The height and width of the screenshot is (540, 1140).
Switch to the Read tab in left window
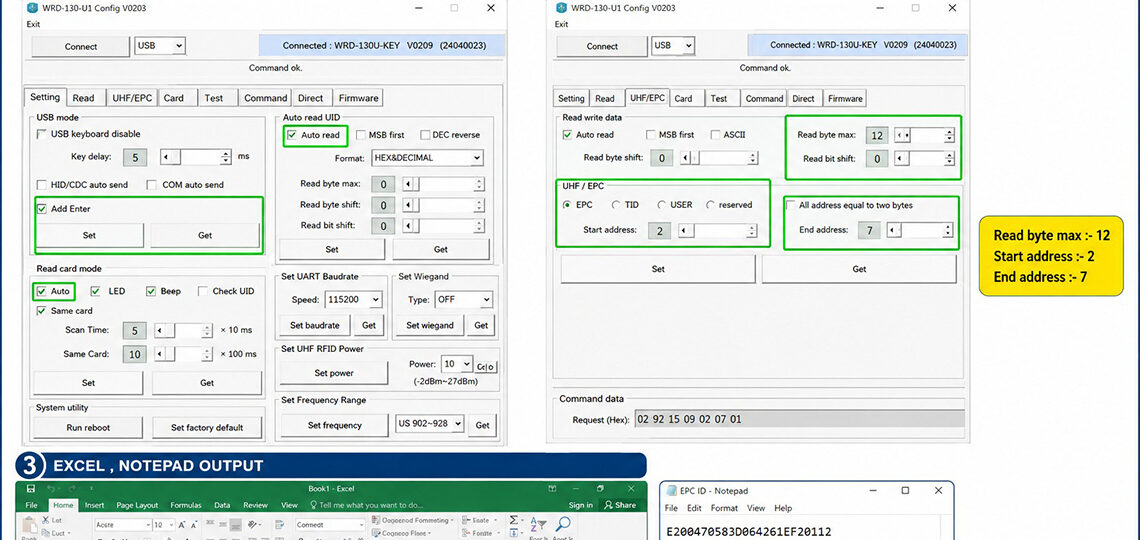click(83, 98)
